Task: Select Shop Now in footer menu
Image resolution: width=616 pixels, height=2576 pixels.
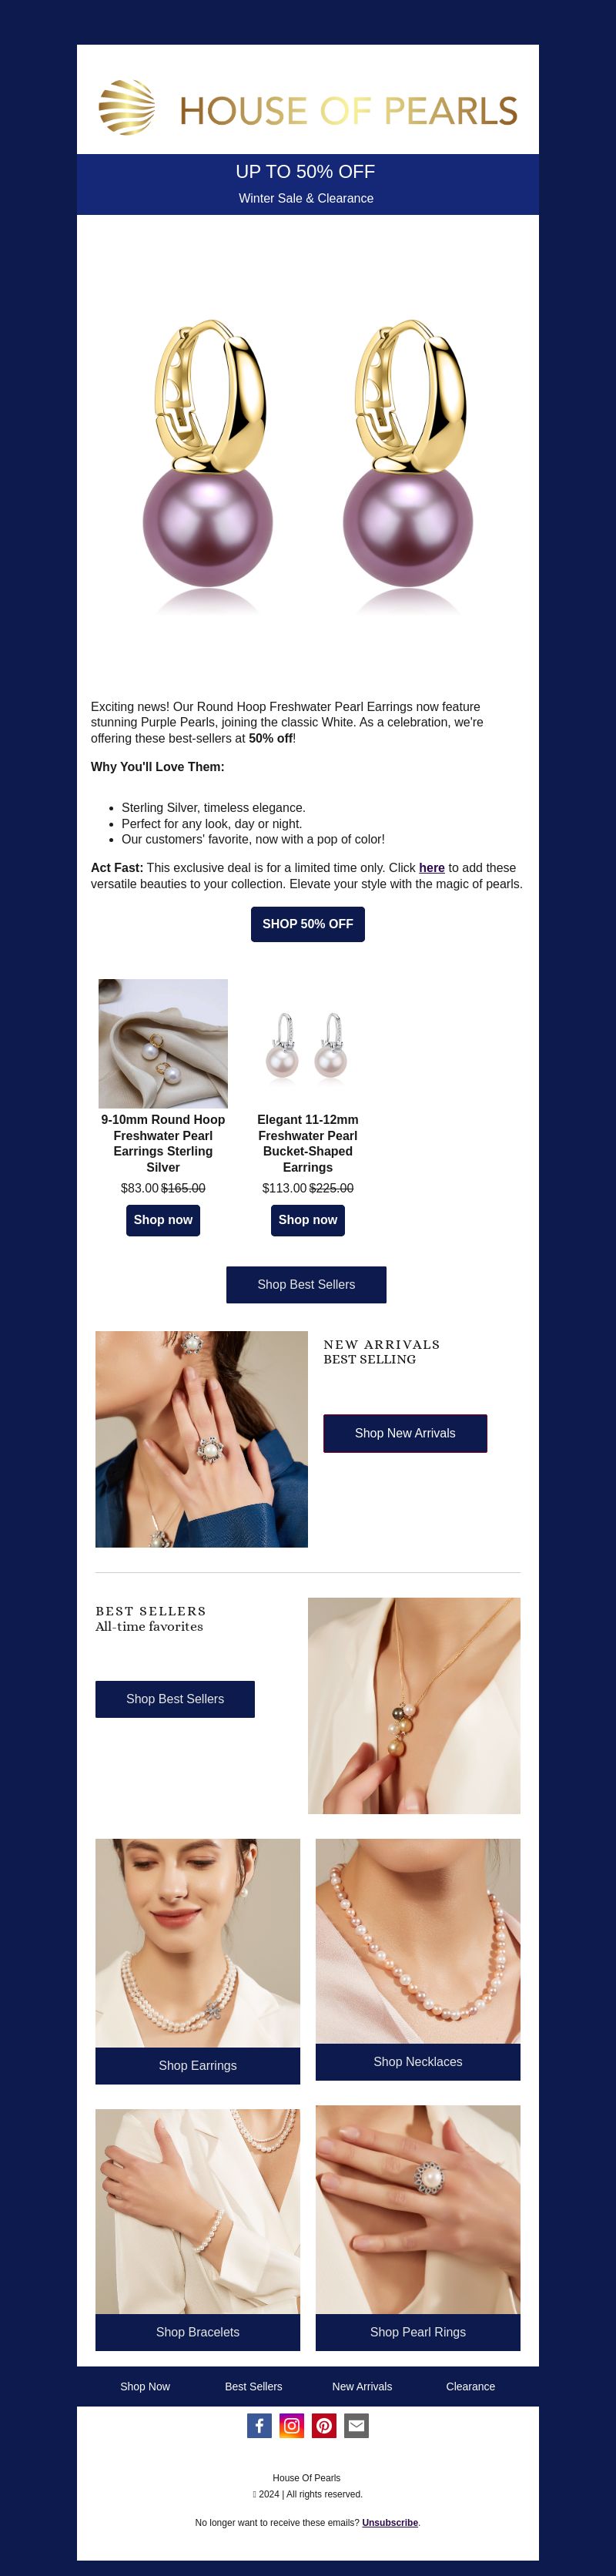Action: [x=145, y=2386]
